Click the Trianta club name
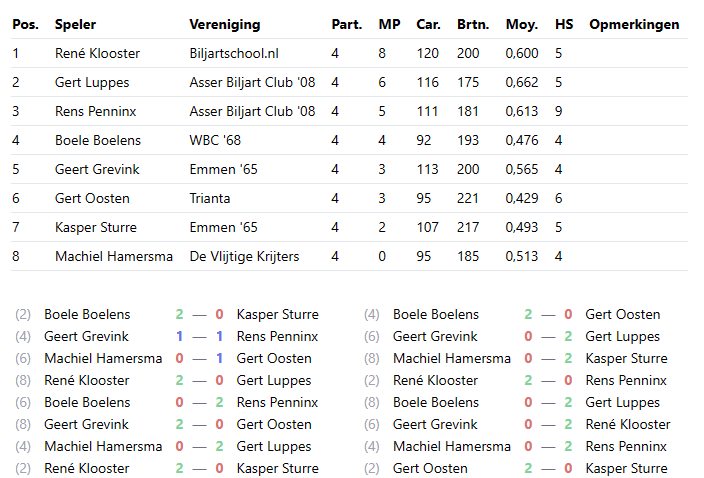704x478 pixels. pyautogui.click(x=210, y=198)
